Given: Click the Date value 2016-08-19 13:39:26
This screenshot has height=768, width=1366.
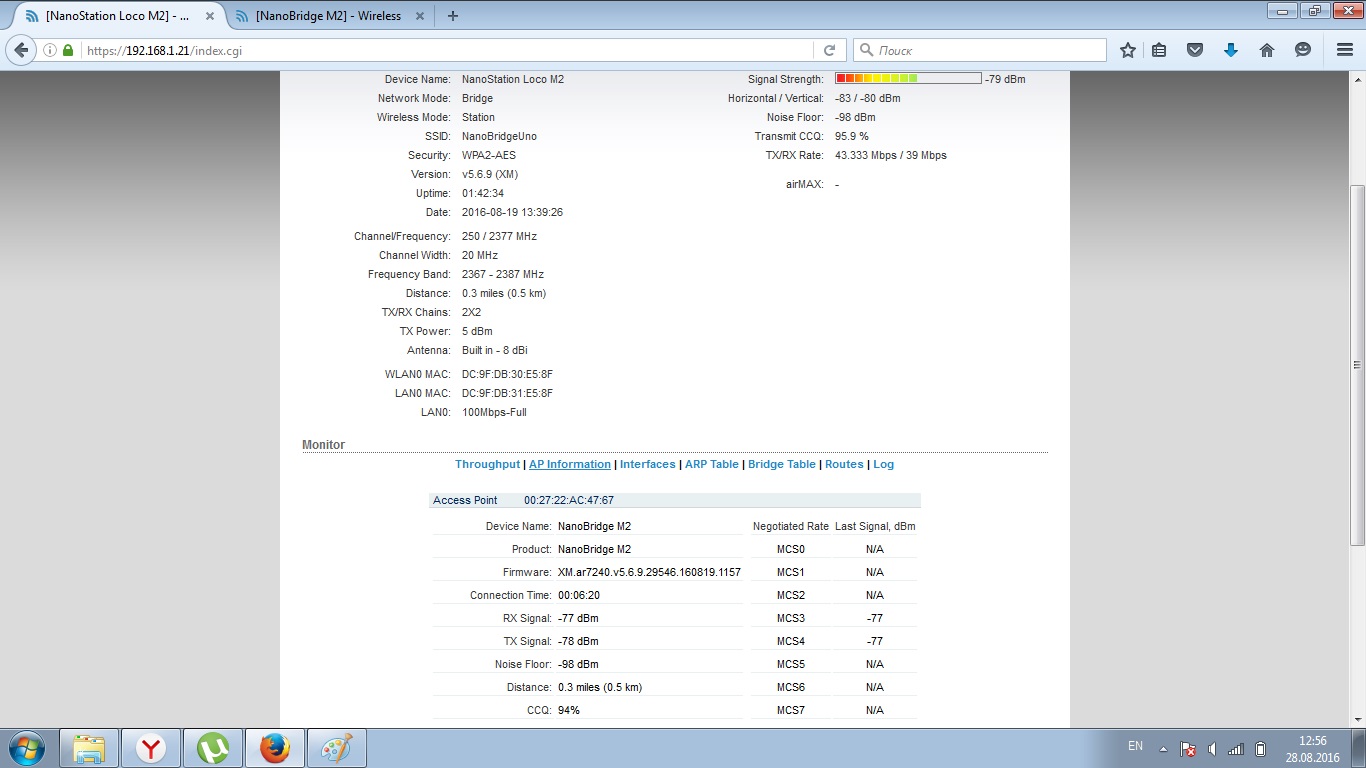Looking at the screenshot, I should pyautogui.click(x=512, y=212).
